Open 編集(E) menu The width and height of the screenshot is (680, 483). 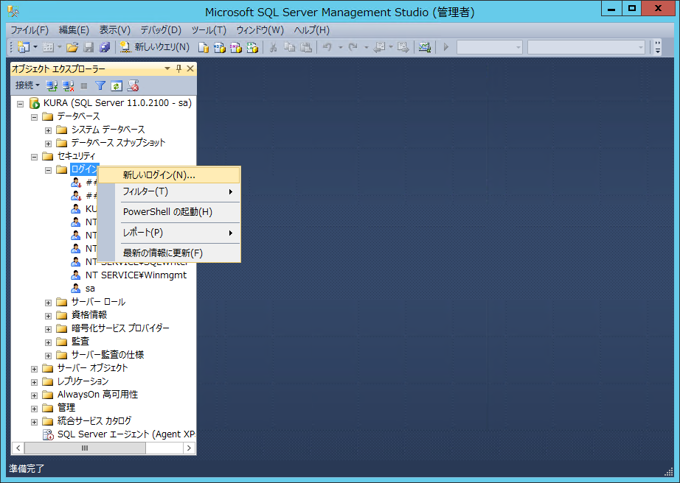[x=74, y=30]
